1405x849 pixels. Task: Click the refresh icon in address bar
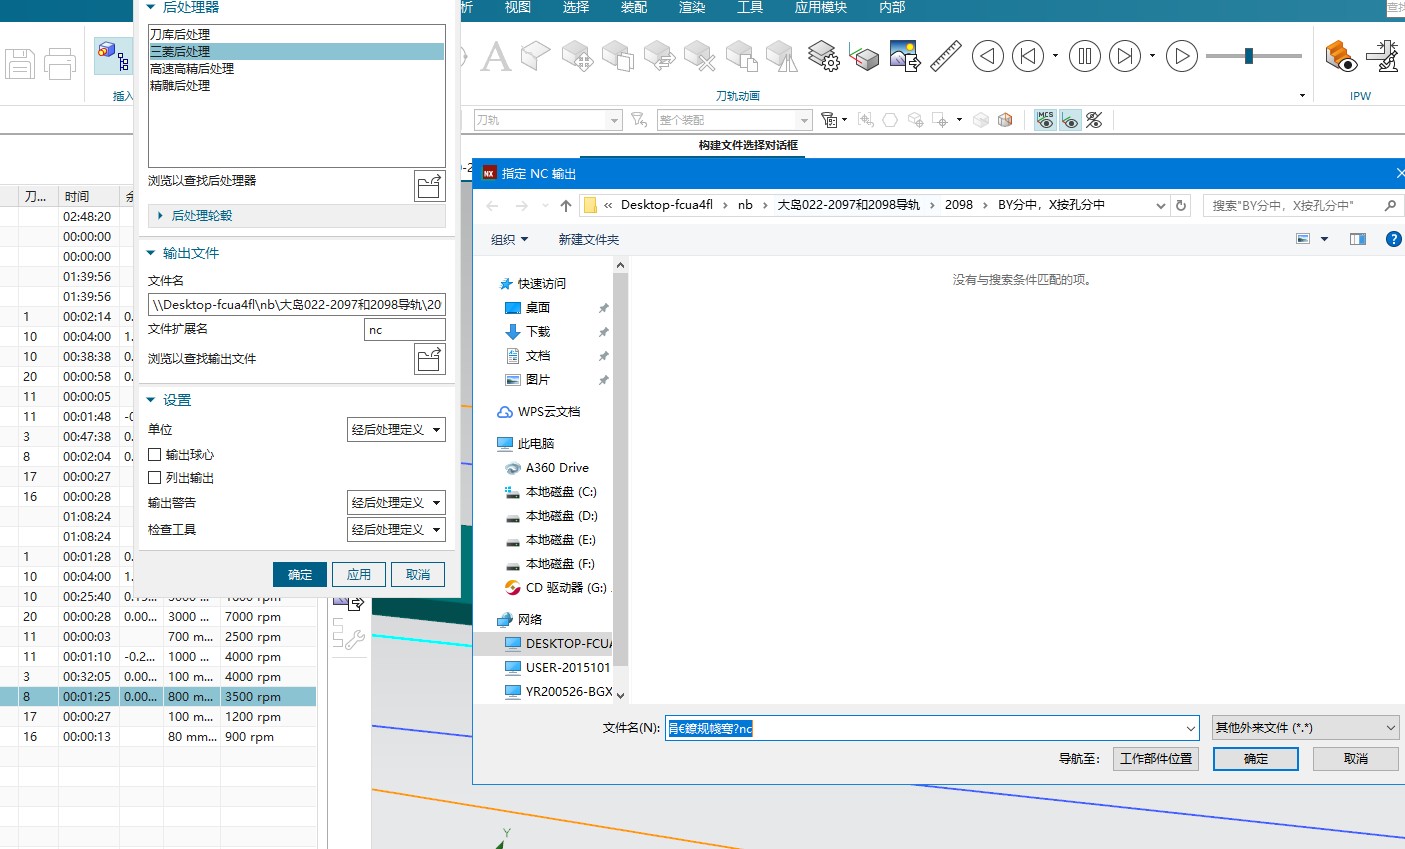point(1181,205)
